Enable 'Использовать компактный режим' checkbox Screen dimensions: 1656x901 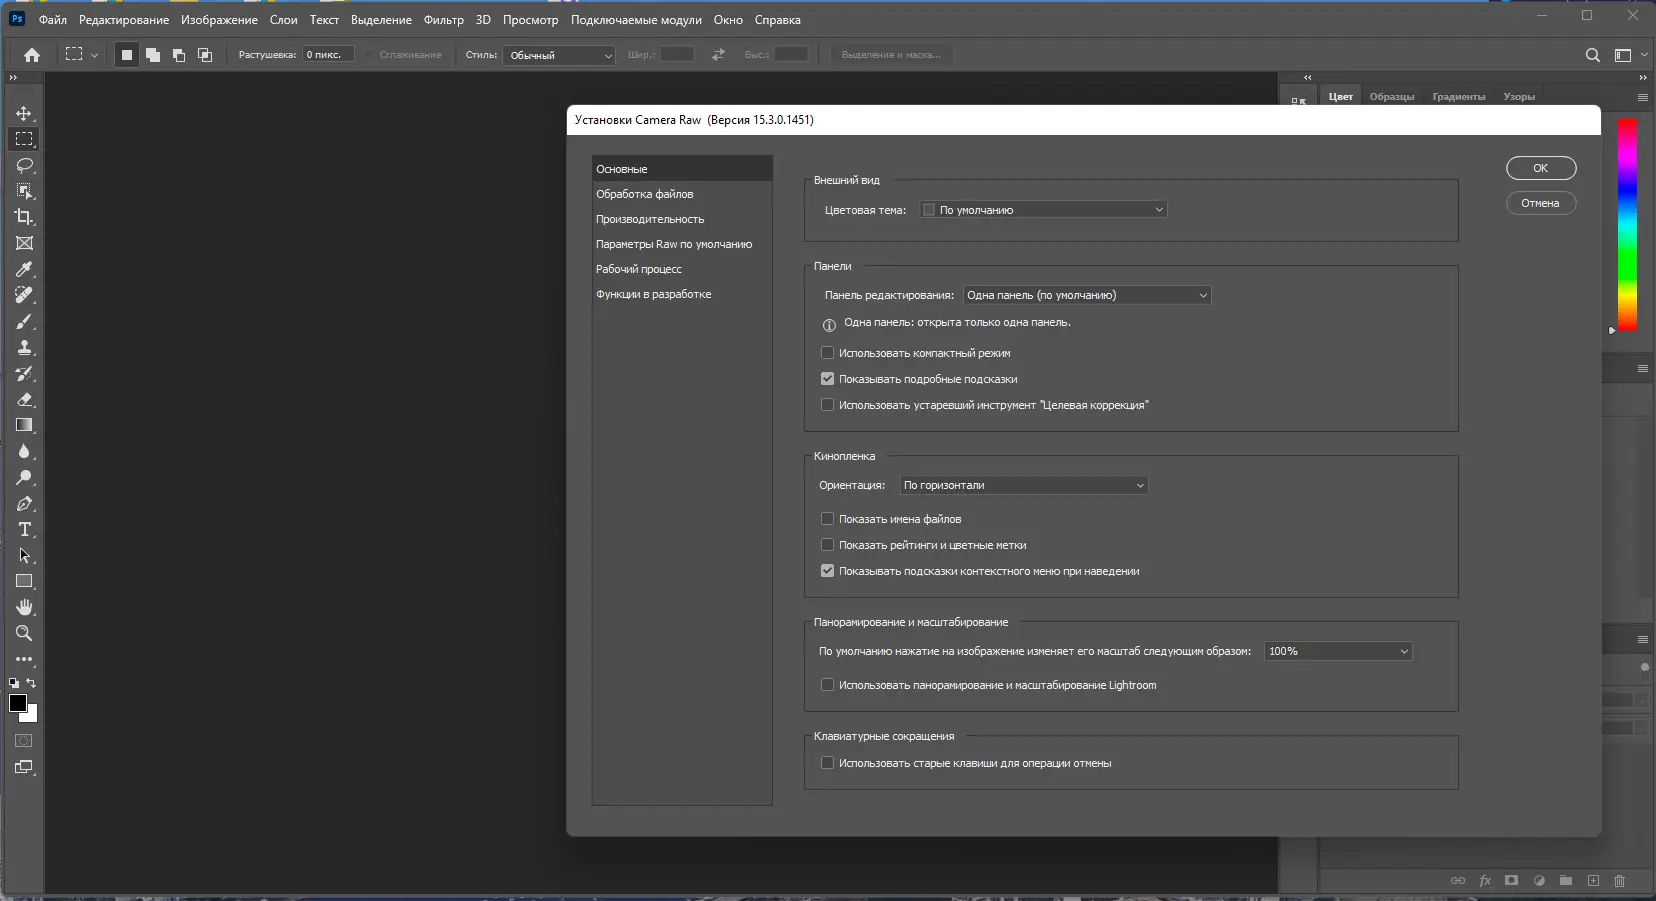click(827, 353)
